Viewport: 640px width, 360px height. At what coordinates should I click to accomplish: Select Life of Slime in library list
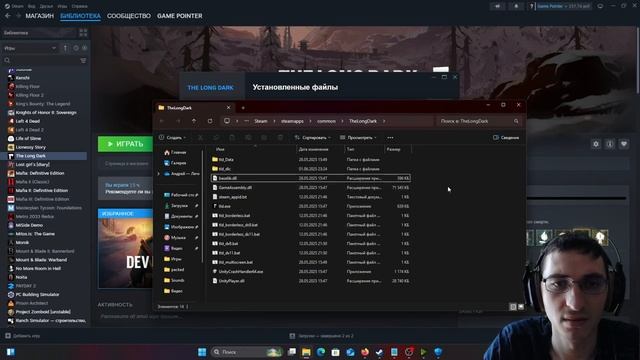click(28, 138)
